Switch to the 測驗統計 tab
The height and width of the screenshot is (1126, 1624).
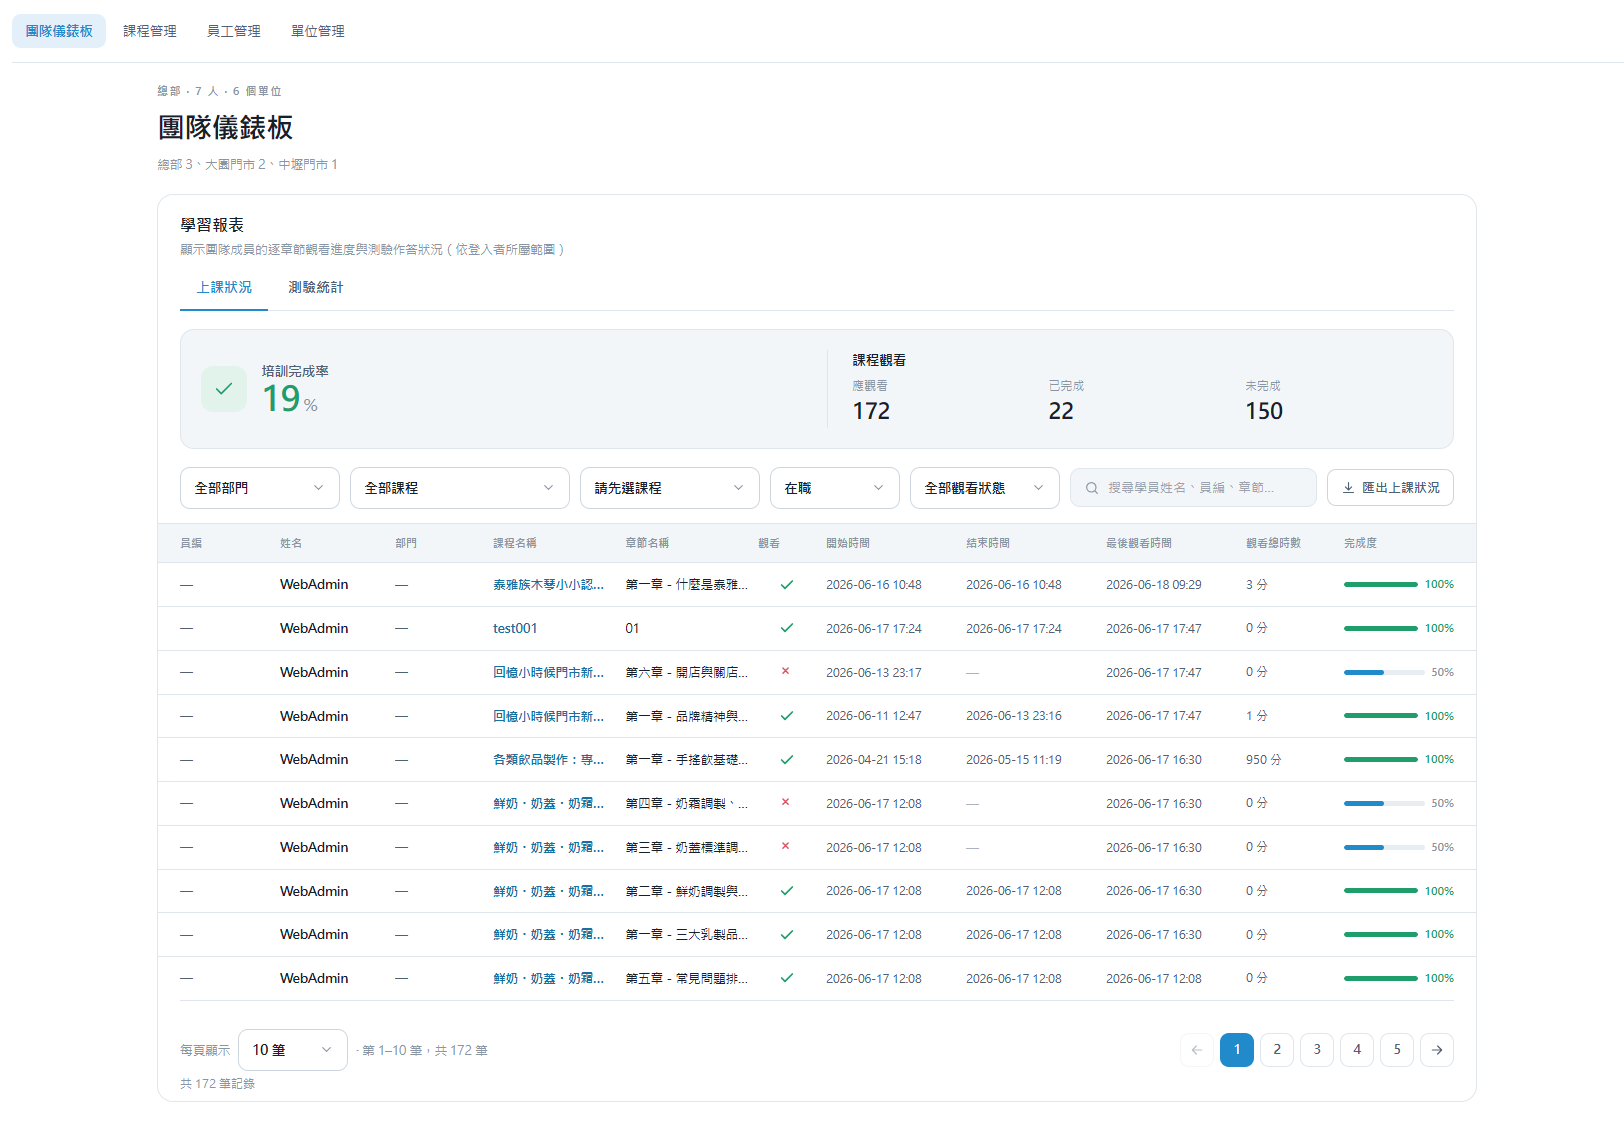316,287
